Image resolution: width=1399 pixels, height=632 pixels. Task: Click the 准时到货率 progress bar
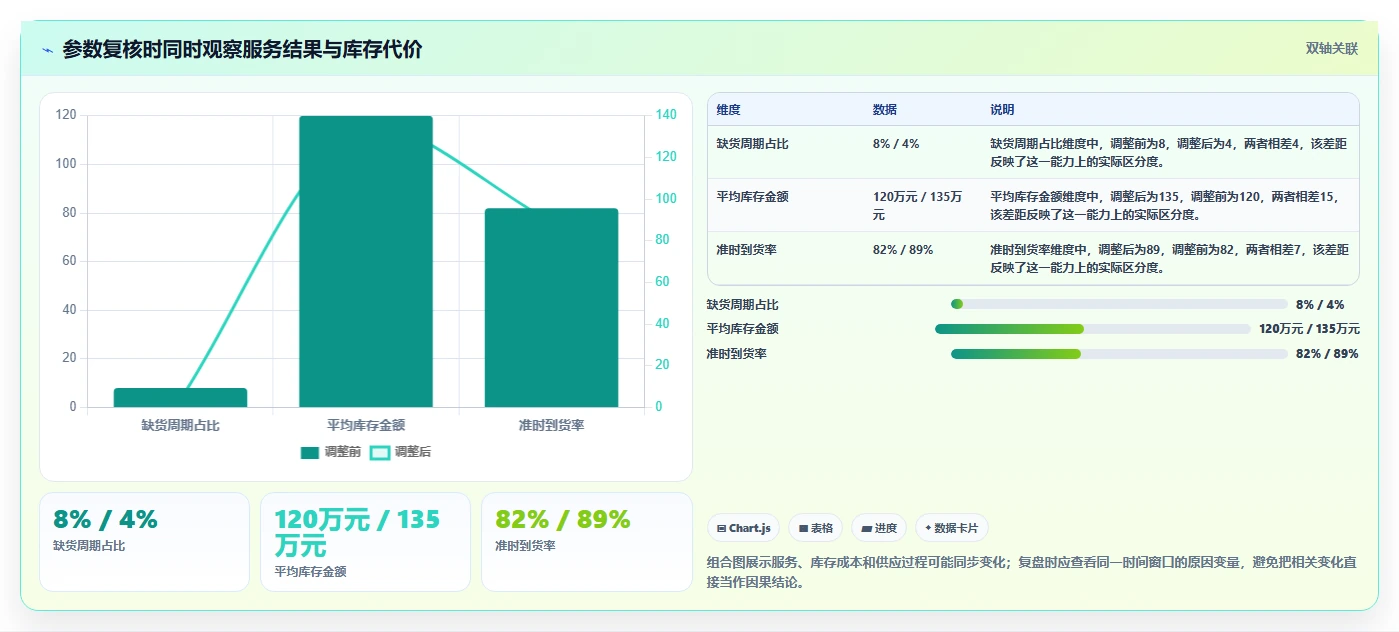(1119, 354)
